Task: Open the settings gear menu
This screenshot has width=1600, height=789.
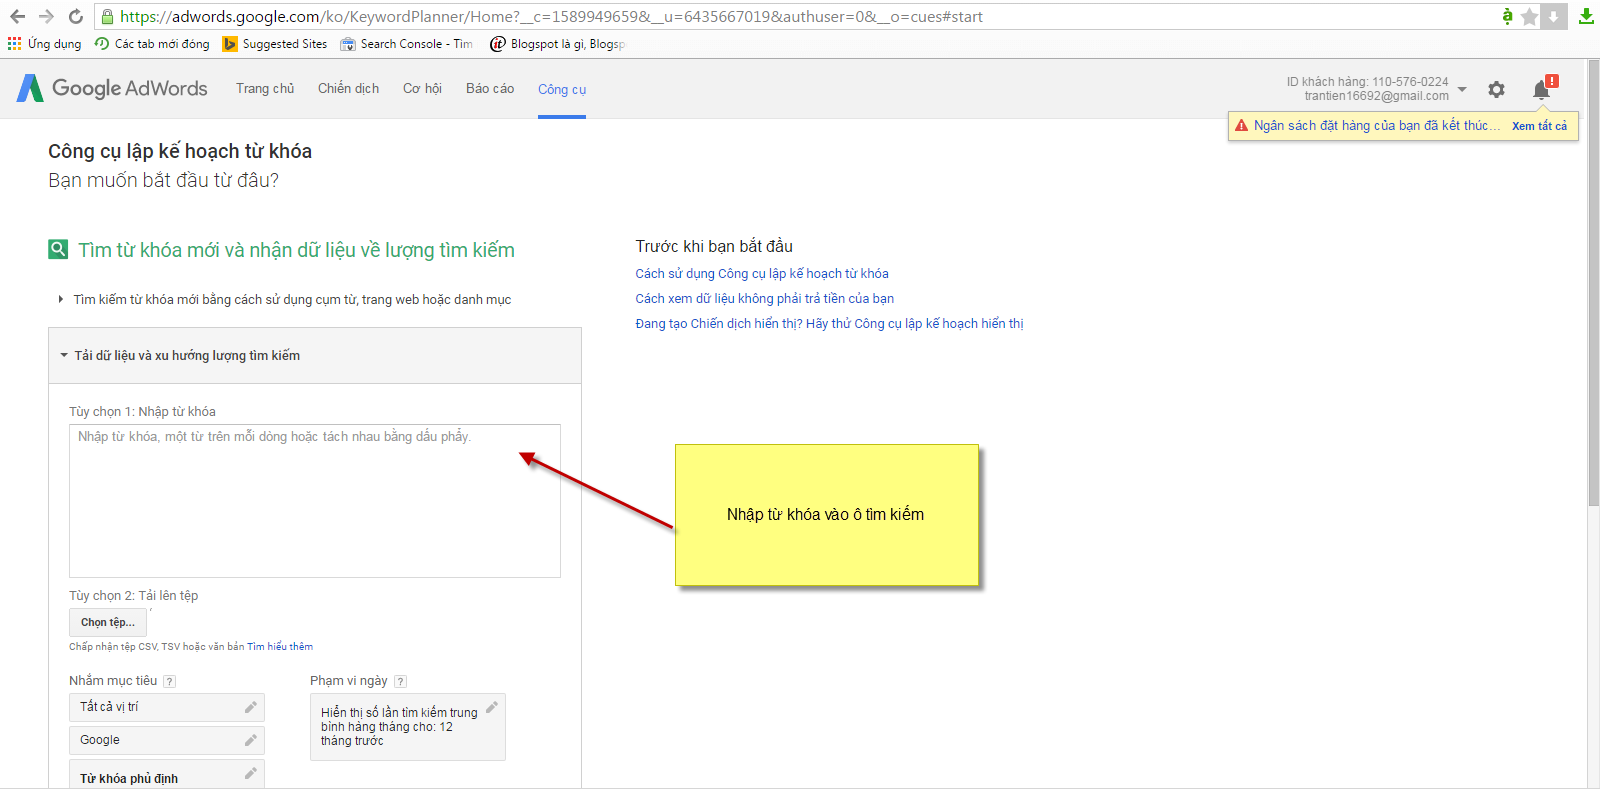Action: 1496,90
